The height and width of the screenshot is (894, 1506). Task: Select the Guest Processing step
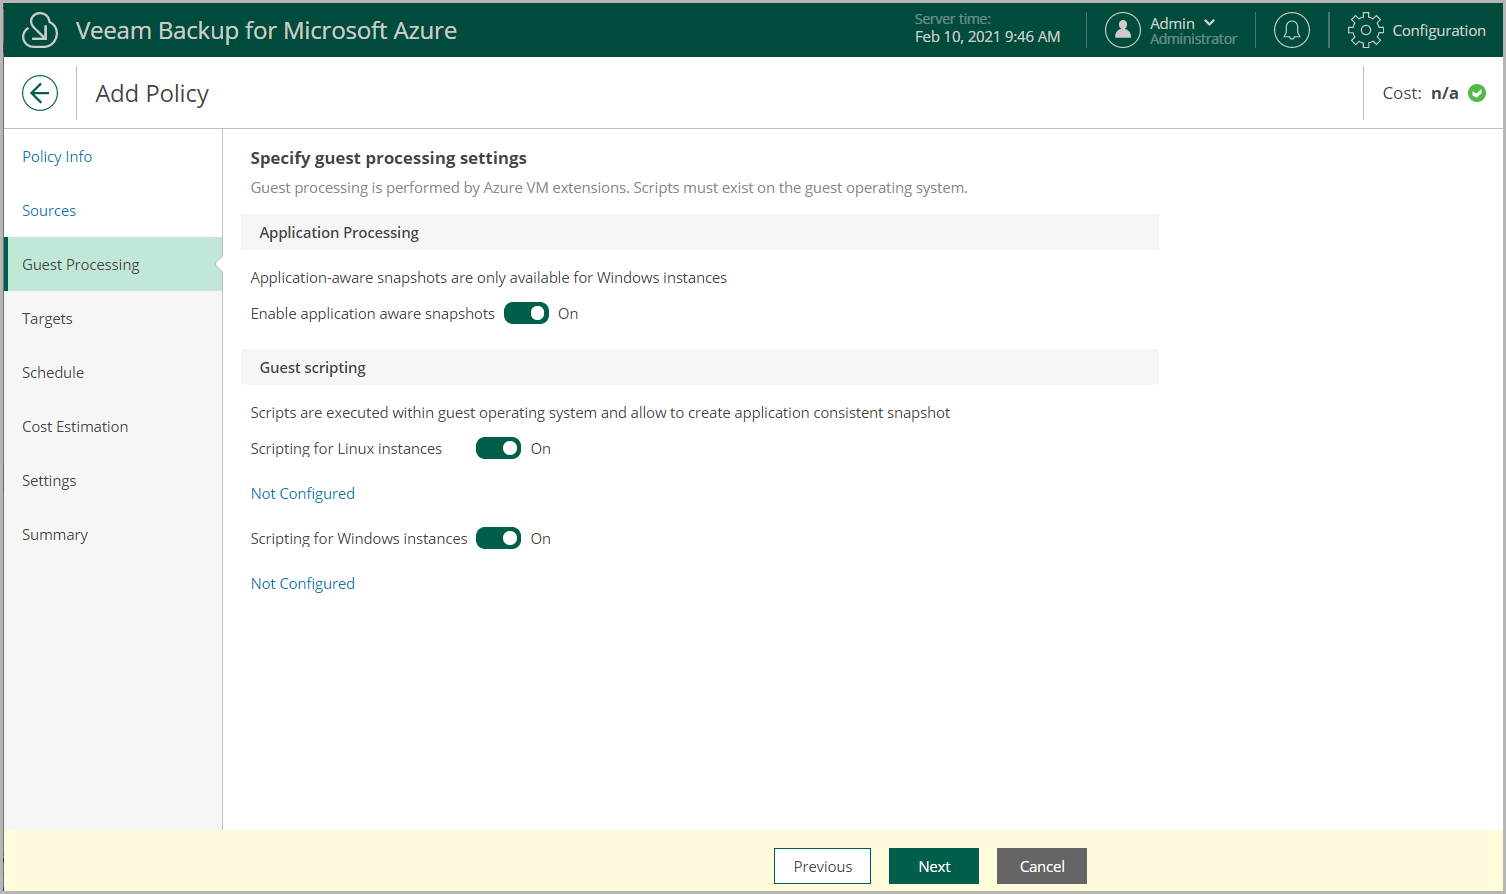point(113,264)
